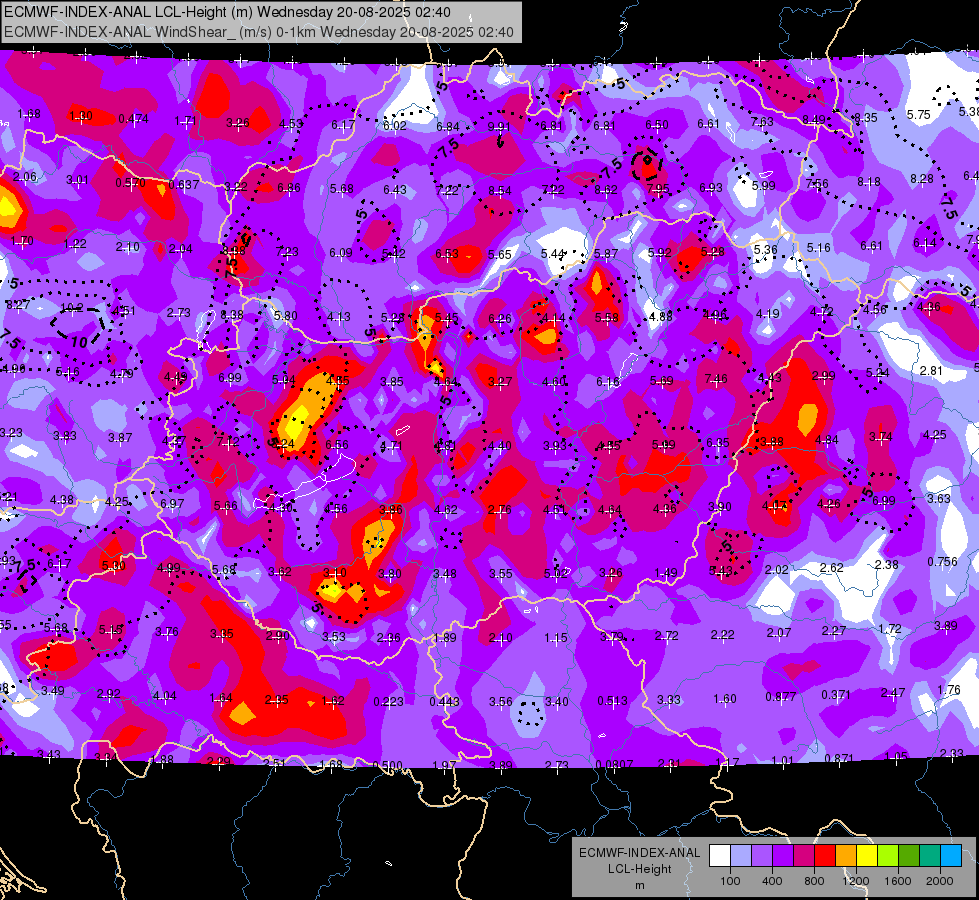Click the grid value 0.570
This screenshot has height=900, width=979.
[x=130, y=183]
